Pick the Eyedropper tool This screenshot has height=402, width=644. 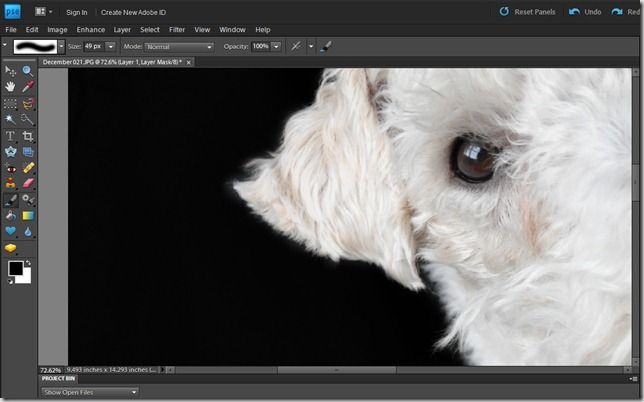[28, 87]
